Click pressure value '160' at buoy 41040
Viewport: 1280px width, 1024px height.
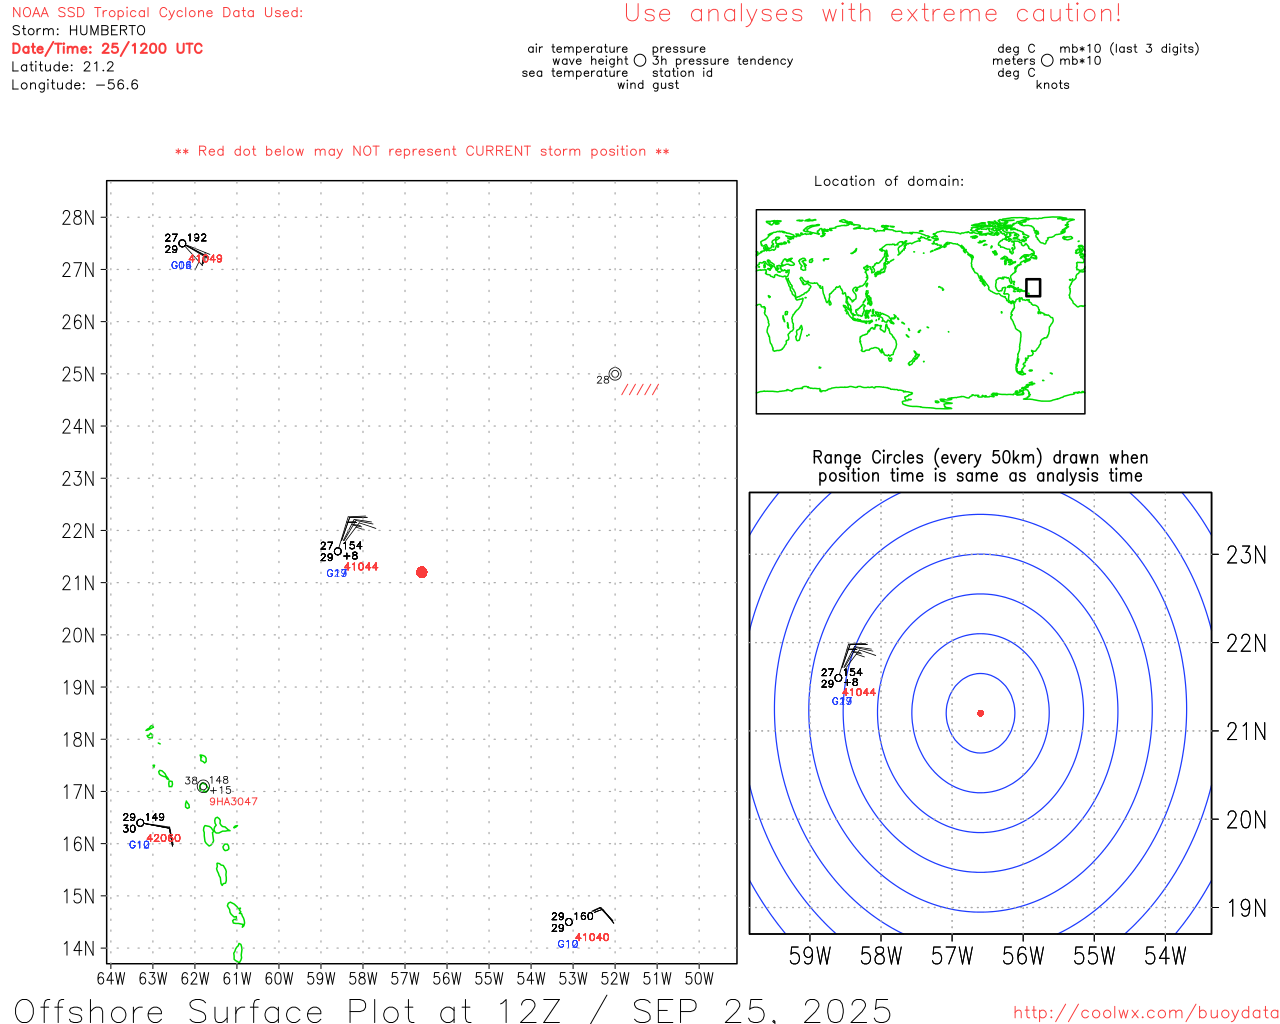coord(584,917)
